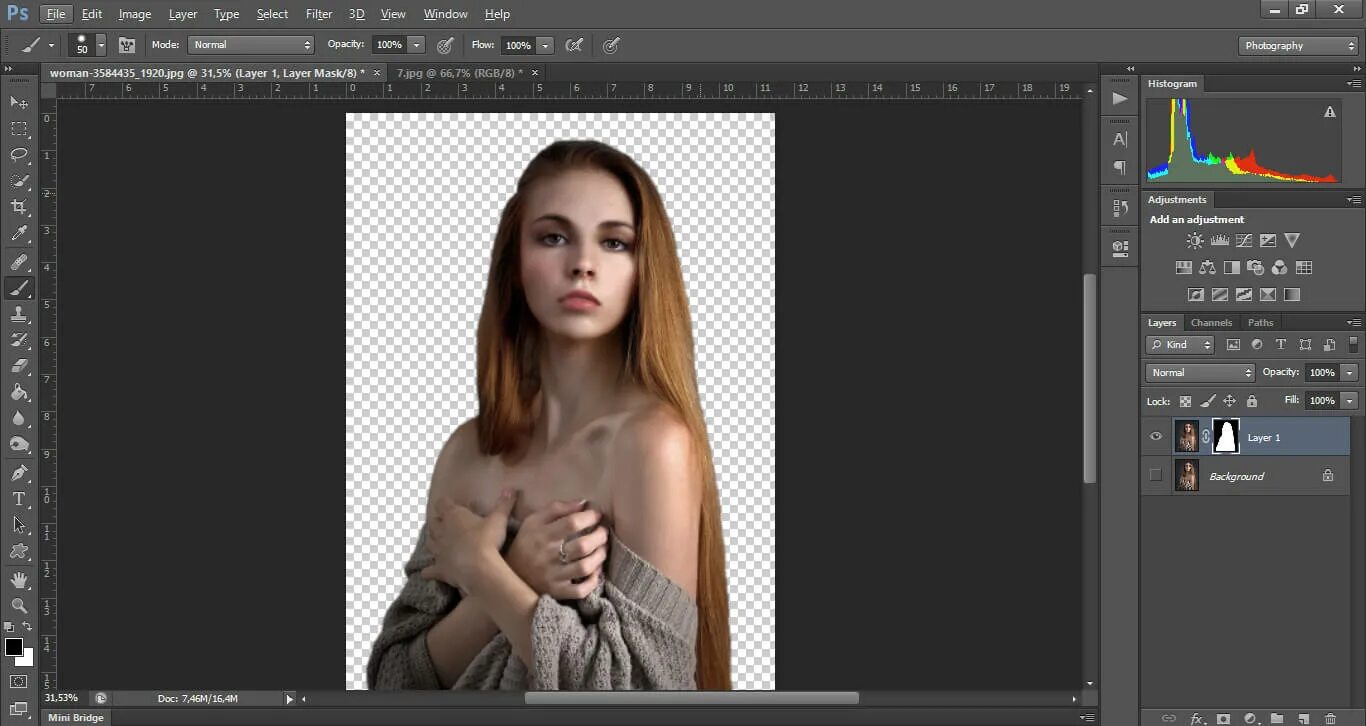Select the Pen tool
The height and width of the screenshot is (726, 1366).
19,472
